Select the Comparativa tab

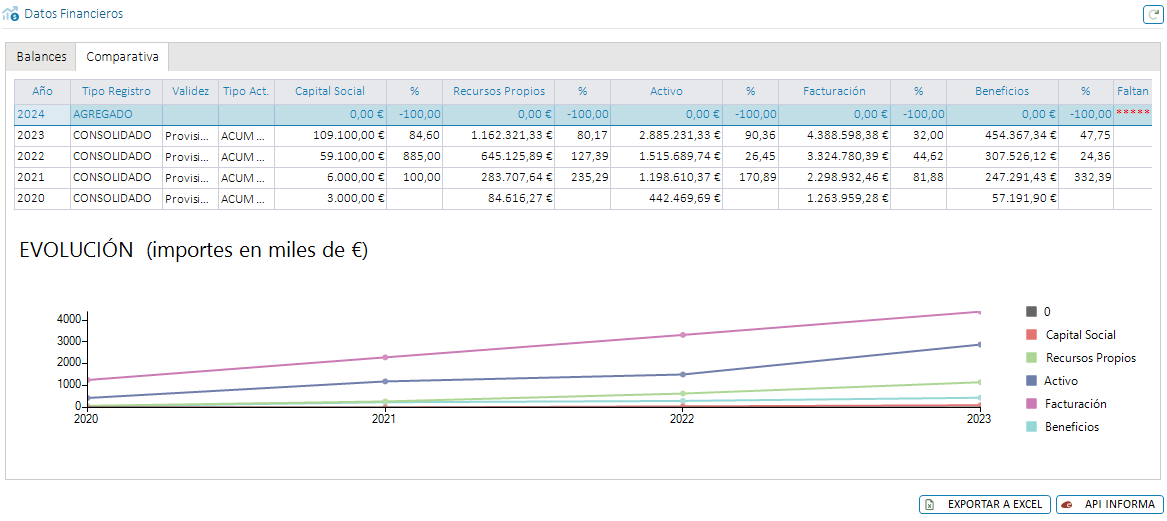click(x=122, y=57)
